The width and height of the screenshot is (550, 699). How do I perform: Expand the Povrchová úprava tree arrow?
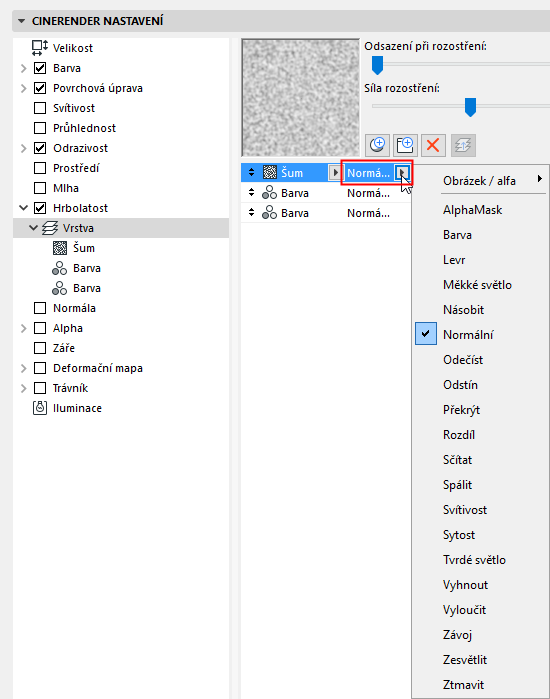(24, 88)
